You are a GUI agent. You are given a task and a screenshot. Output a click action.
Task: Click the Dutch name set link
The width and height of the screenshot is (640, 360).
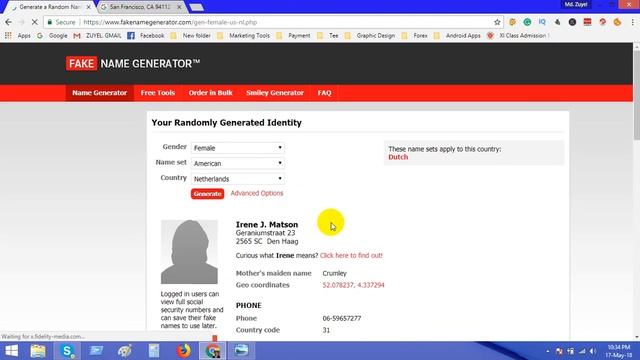point(398,157)
